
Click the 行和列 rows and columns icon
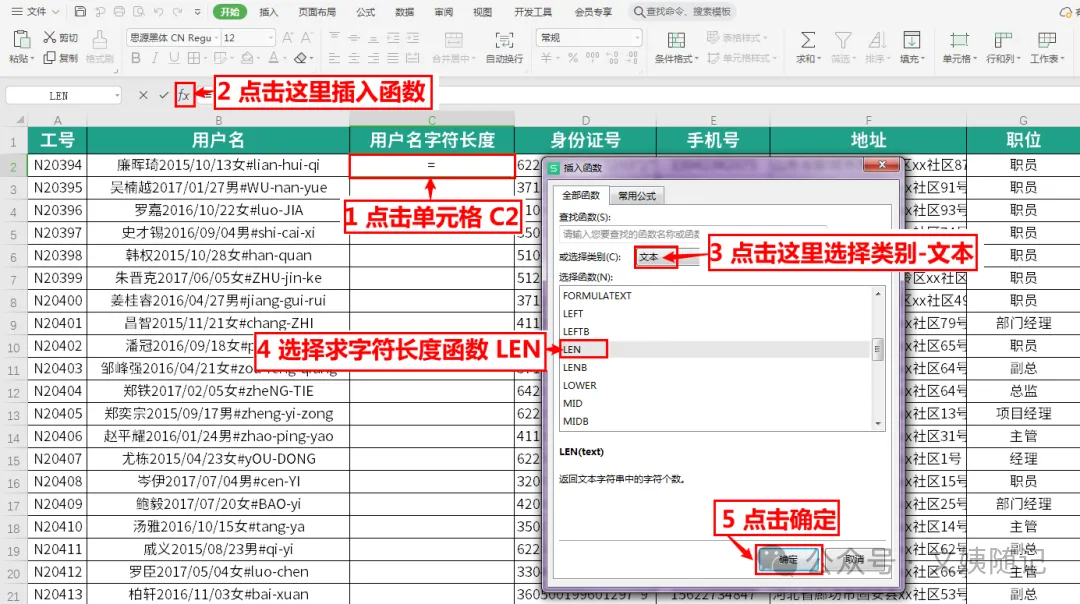pyautogui.click(x=1003, y=40)
